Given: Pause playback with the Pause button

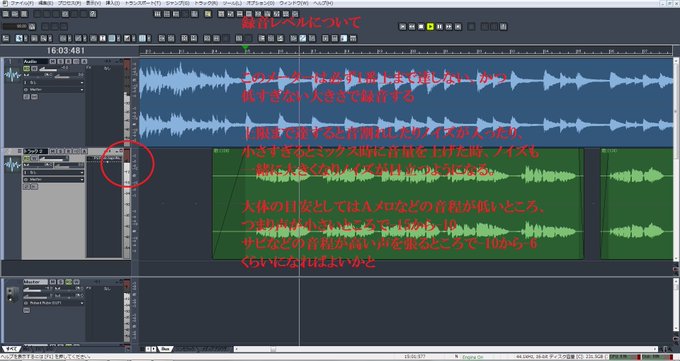Looking at the screenshot, I should coord(439,27).
